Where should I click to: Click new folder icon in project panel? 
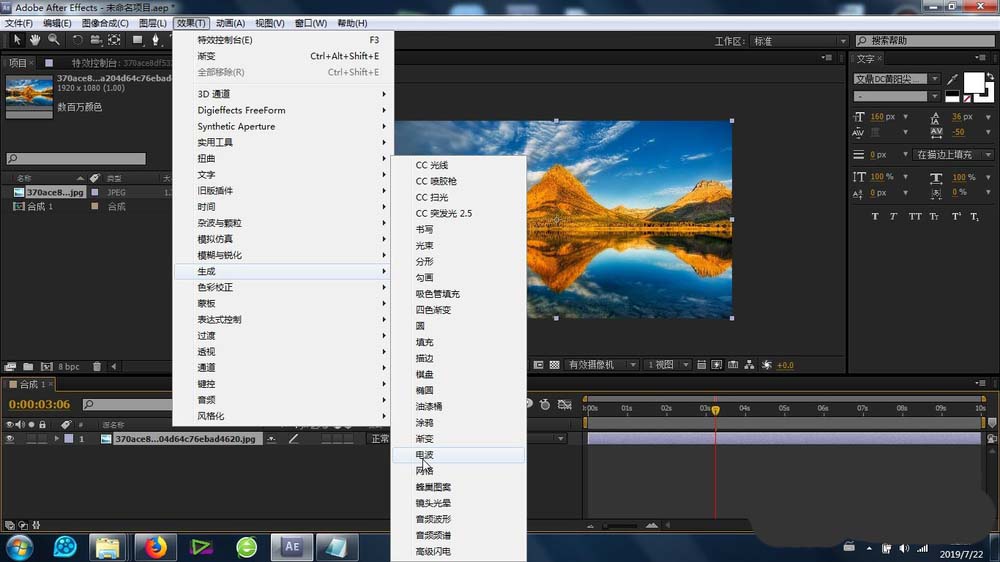[28, 366]
